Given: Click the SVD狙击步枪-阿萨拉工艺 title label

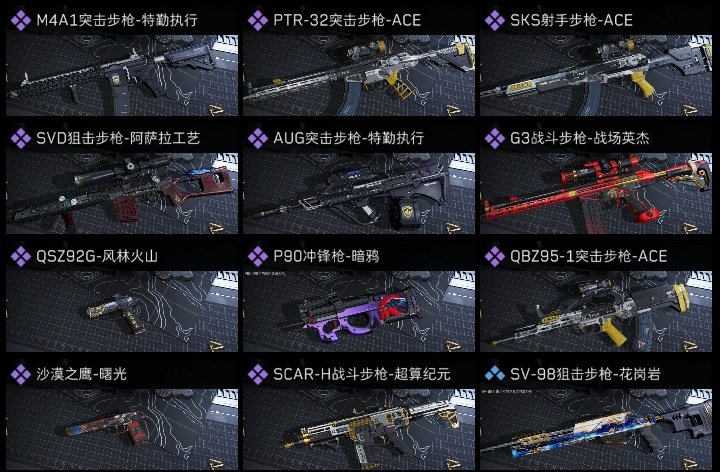Looking at the screenshot, I should [118, 138].
